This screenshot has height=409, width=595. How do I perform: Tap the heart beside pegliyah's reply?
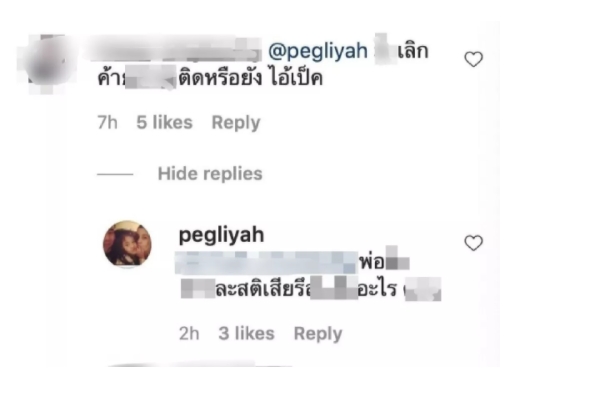[474, 243]
